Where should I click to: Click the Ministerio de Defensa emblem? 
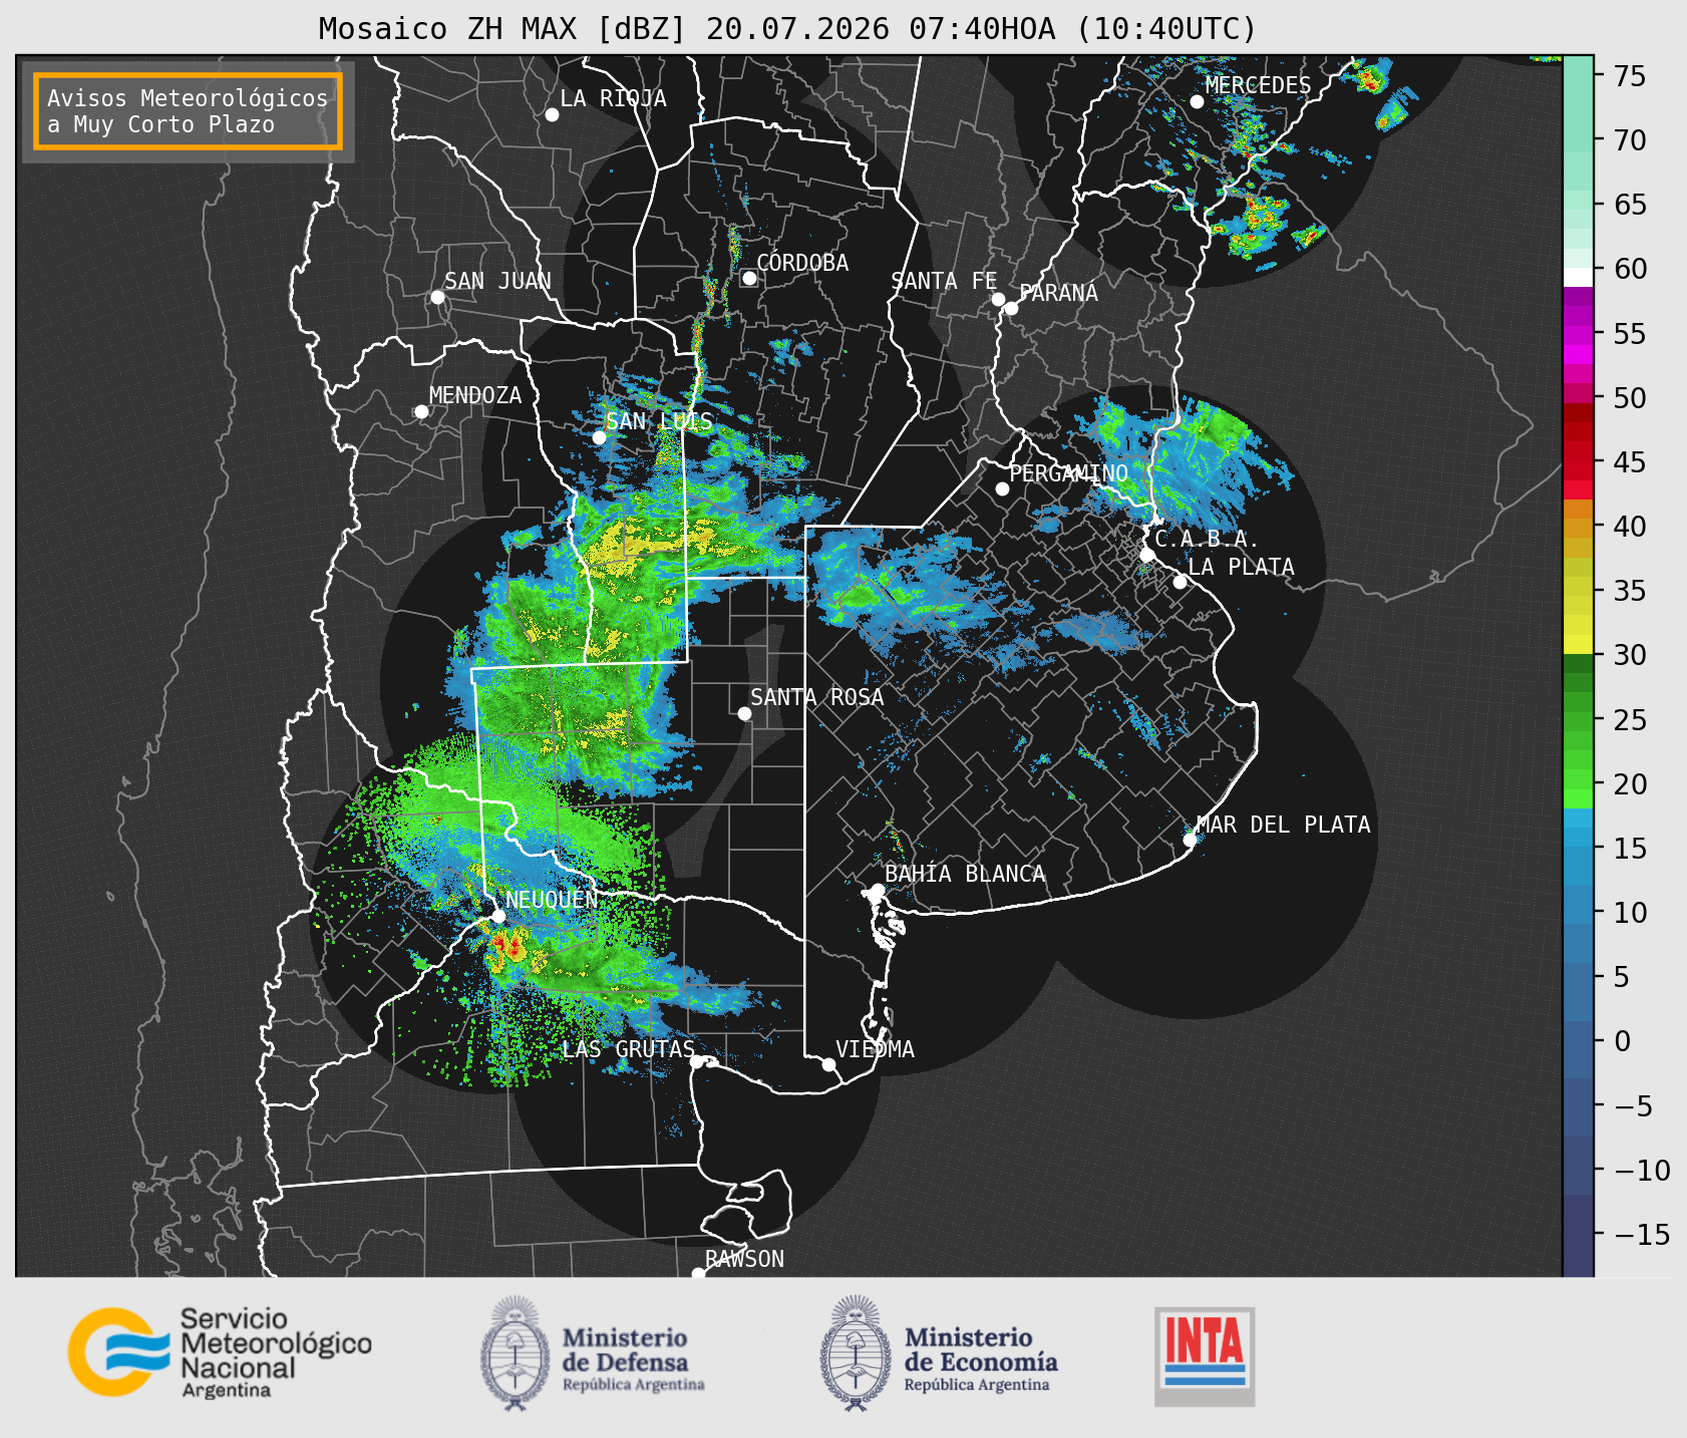tap(514, 1353)
